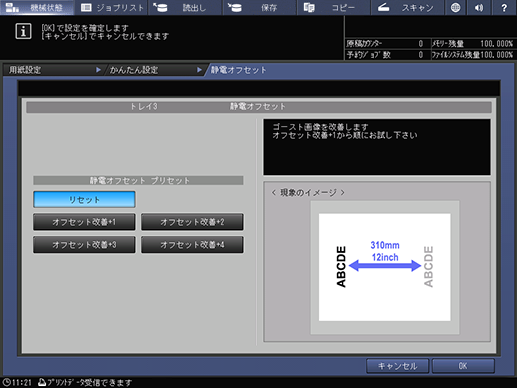Choose the オフセット改善+3 preset
517x388 pixels.
pyautogui.click(x=84, y=245)
